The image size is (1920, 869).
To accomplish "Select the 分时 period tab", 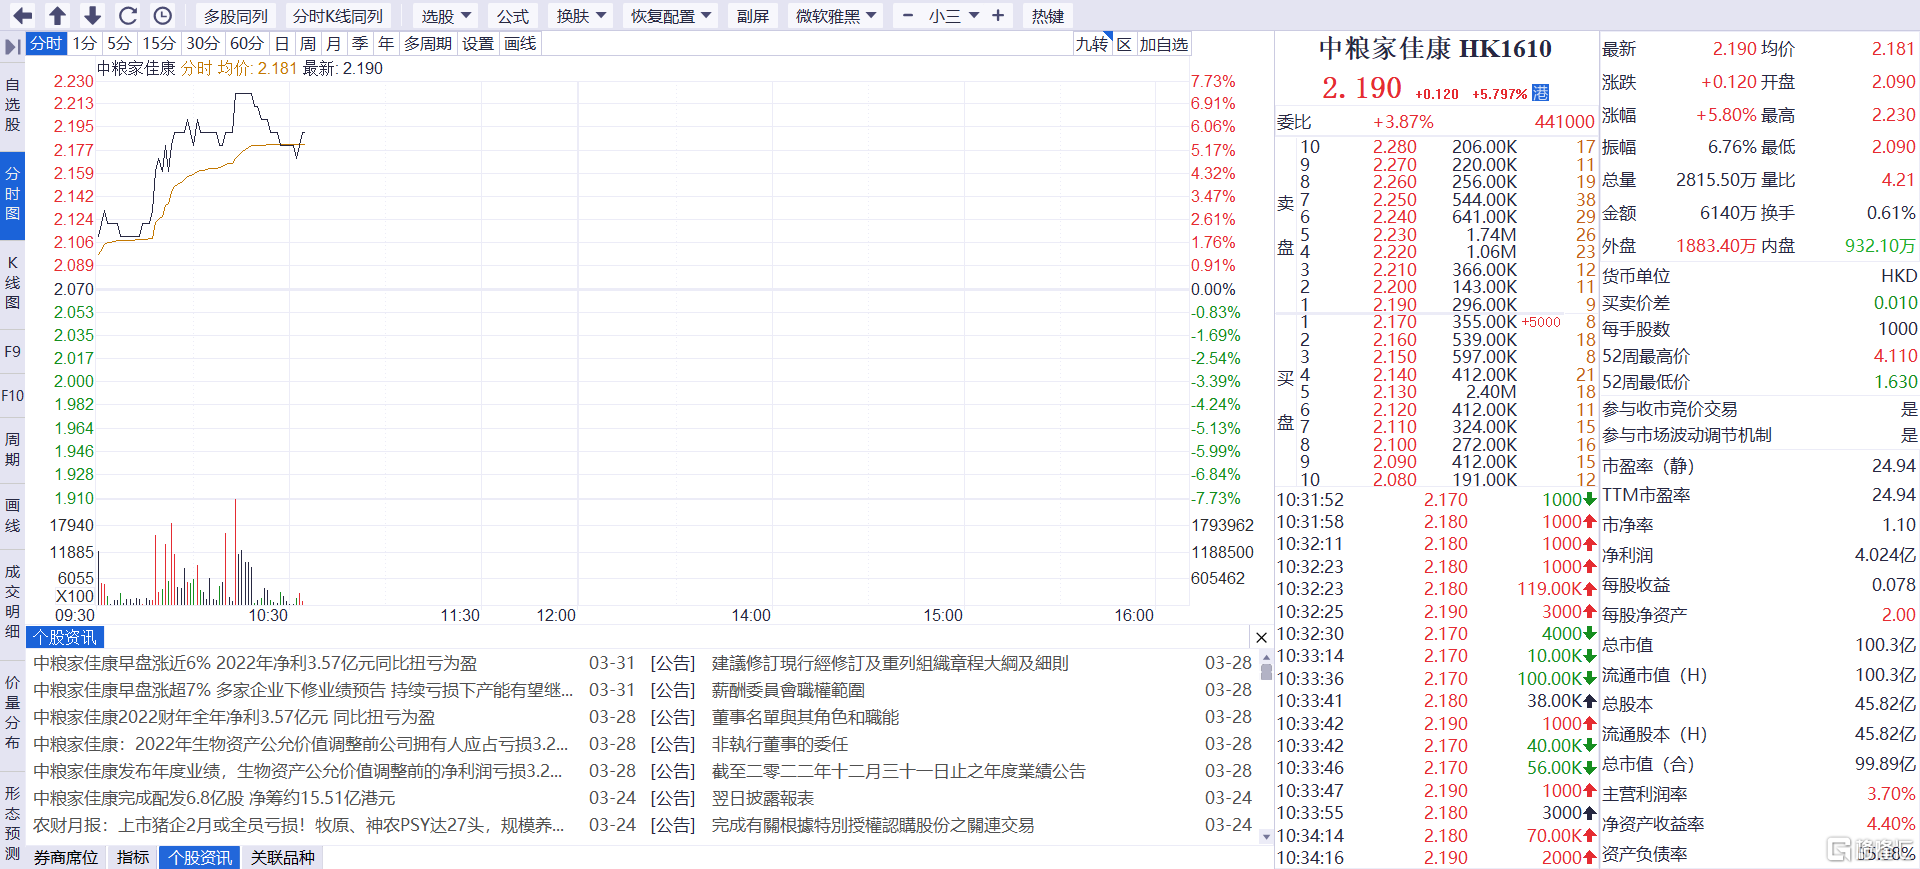I will [46, 44].
